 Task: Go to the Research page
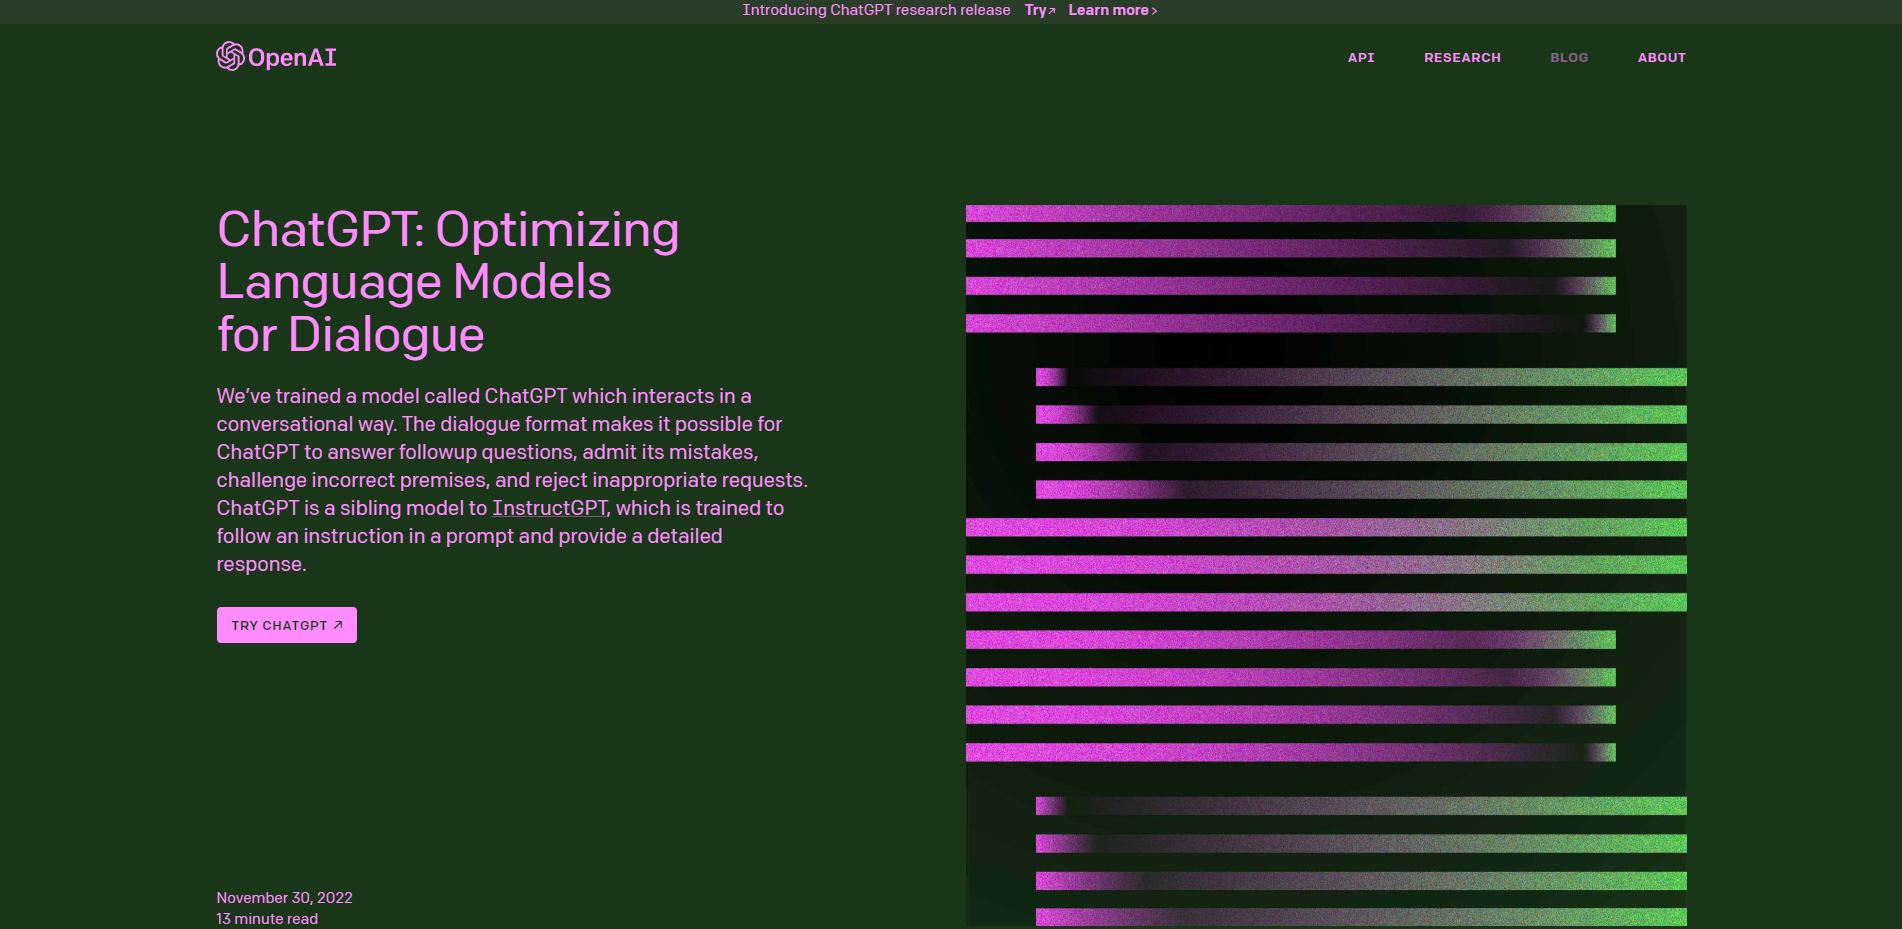1462,58
